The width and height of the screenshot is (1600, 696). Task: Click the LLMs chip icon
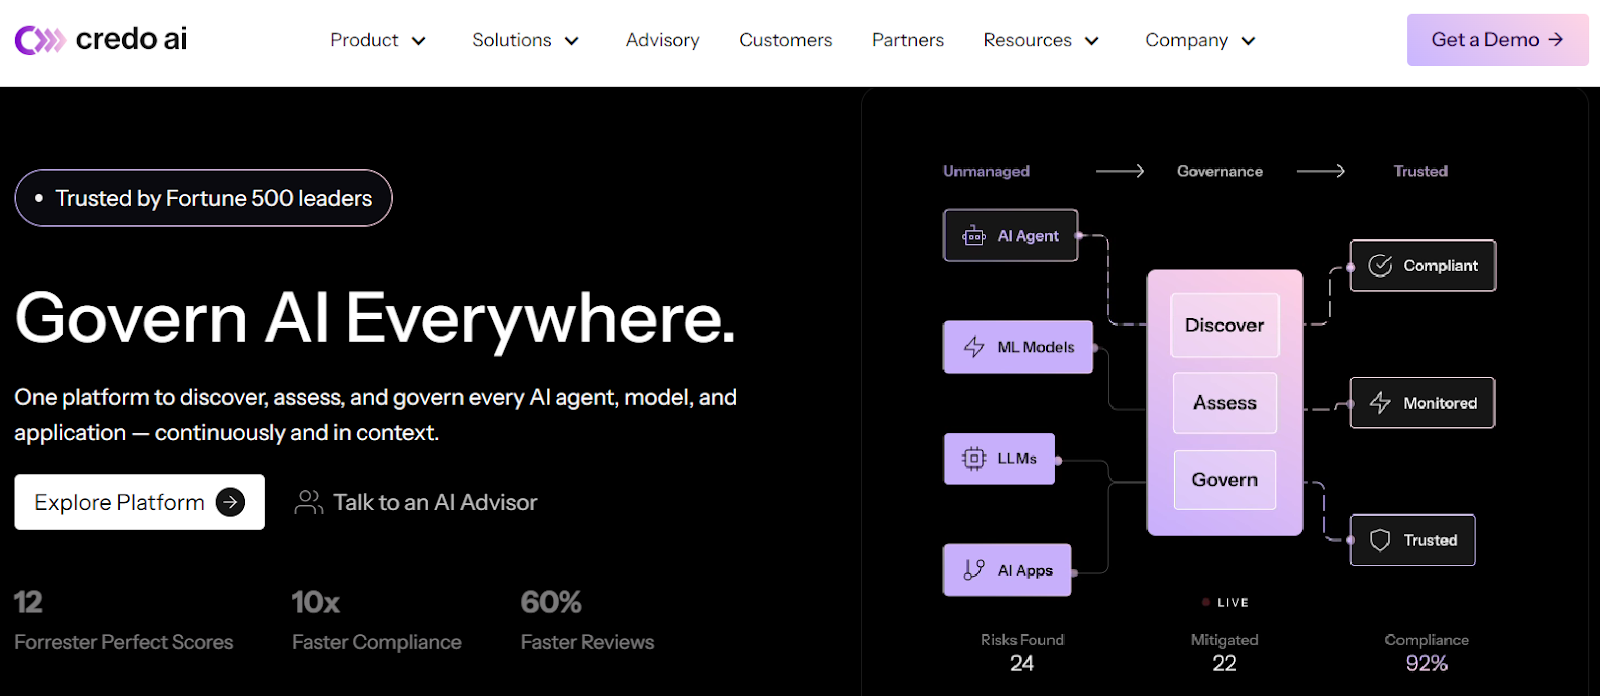tap(974, 459)
